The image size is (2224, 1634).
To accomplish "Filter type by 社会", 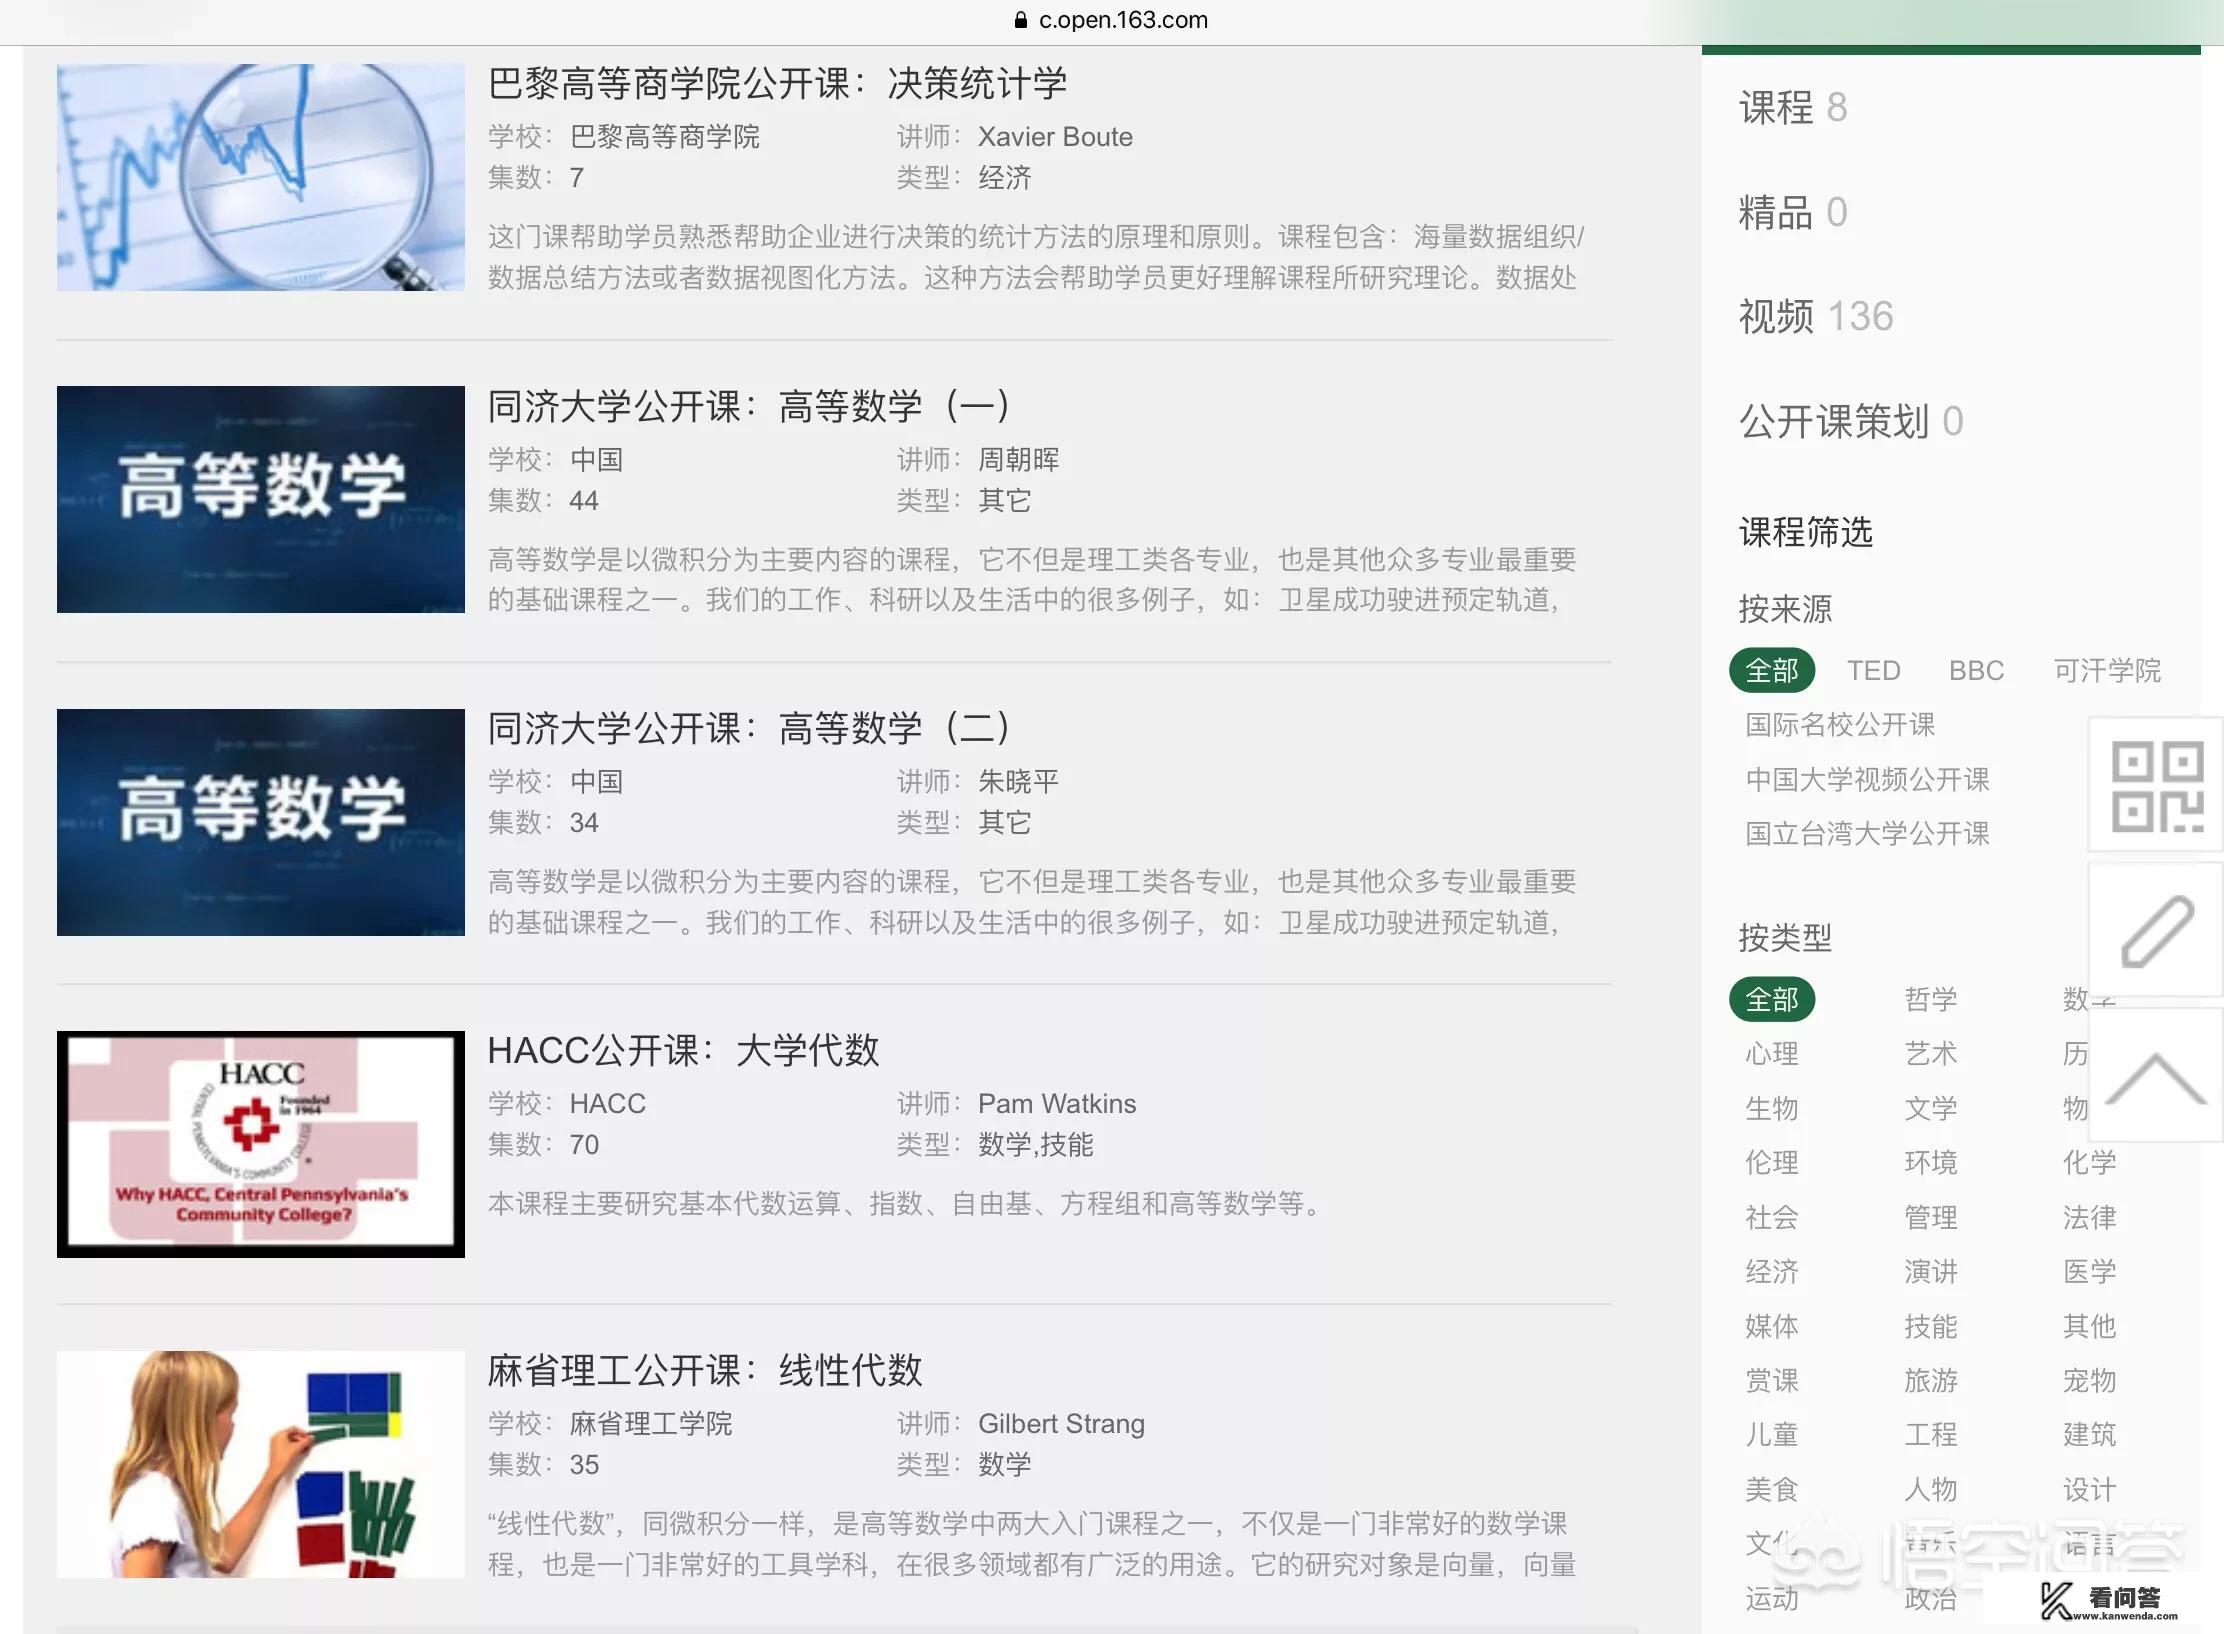I will (x=1772, y=1217).
